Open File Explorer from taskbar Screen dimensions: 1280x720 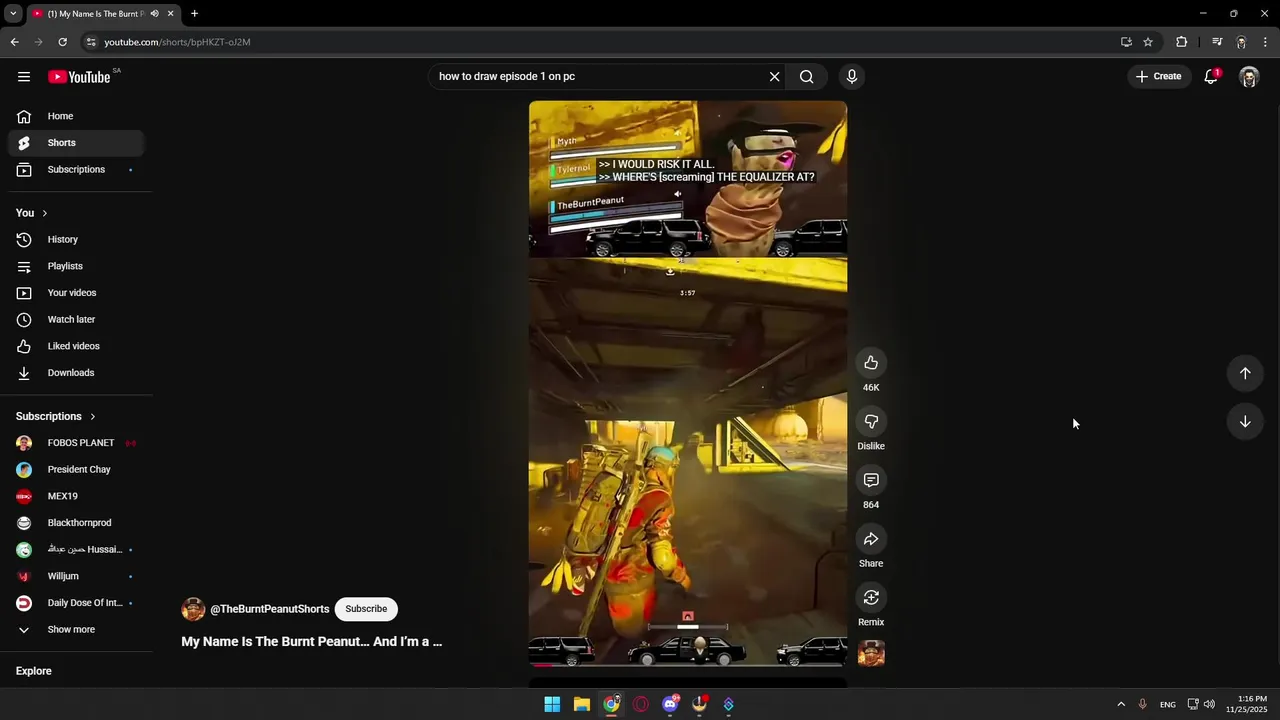[x=582, y=704]
